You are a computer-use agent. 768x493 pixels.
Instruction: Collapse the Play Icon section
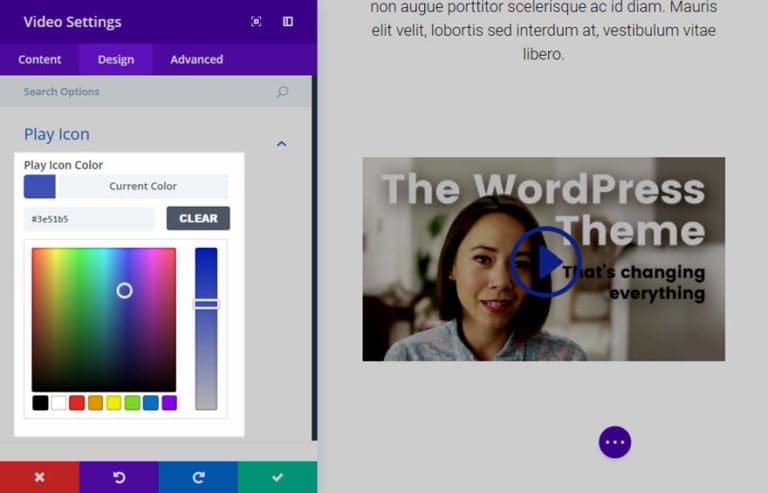click(x=281, y=144)
